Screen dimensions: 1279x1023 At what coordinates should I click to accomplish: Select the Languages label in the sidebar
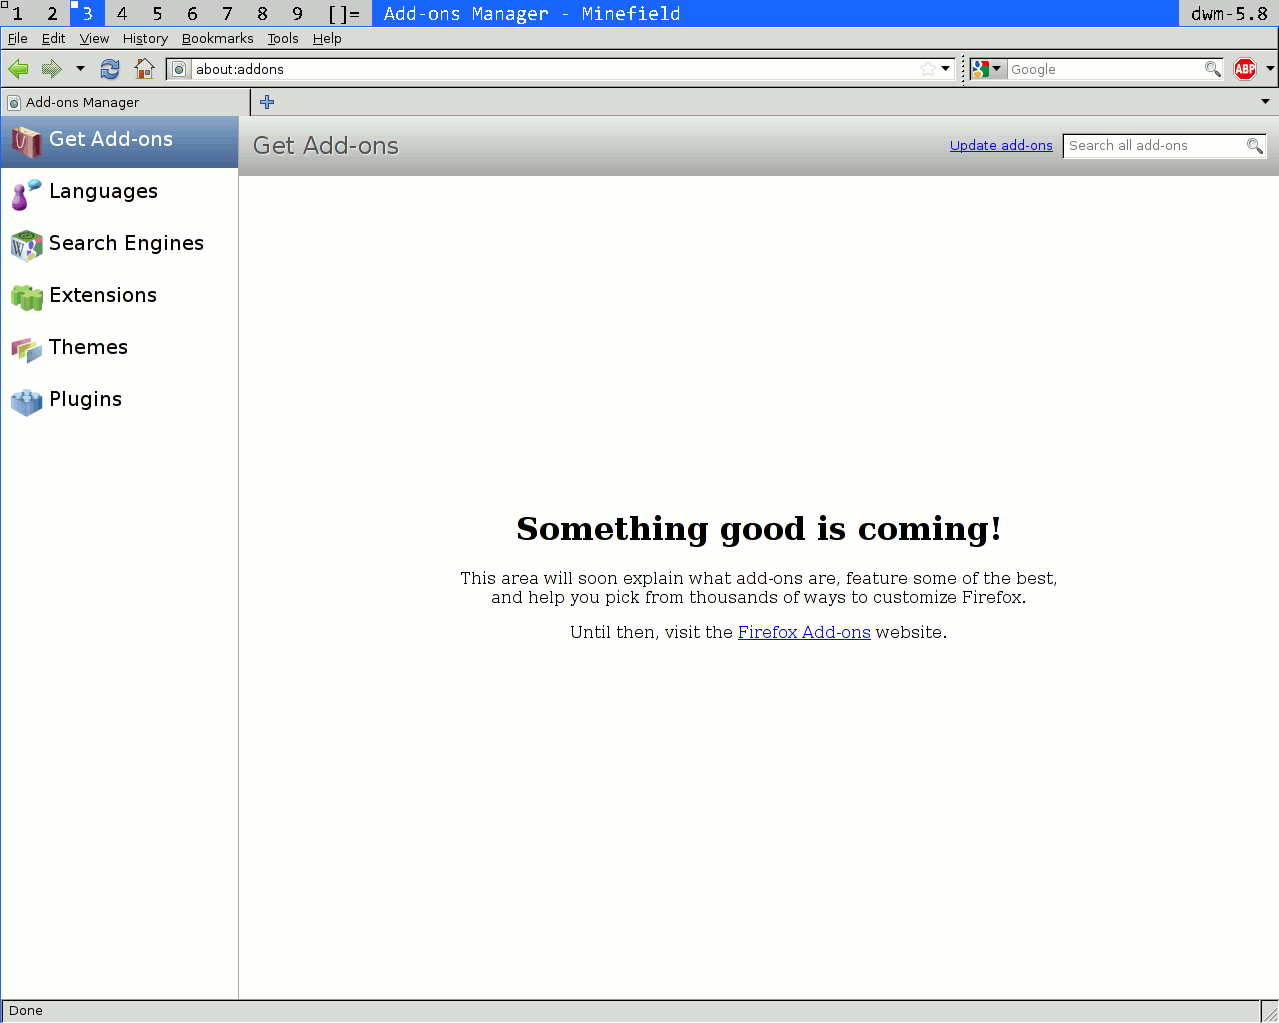104,191
